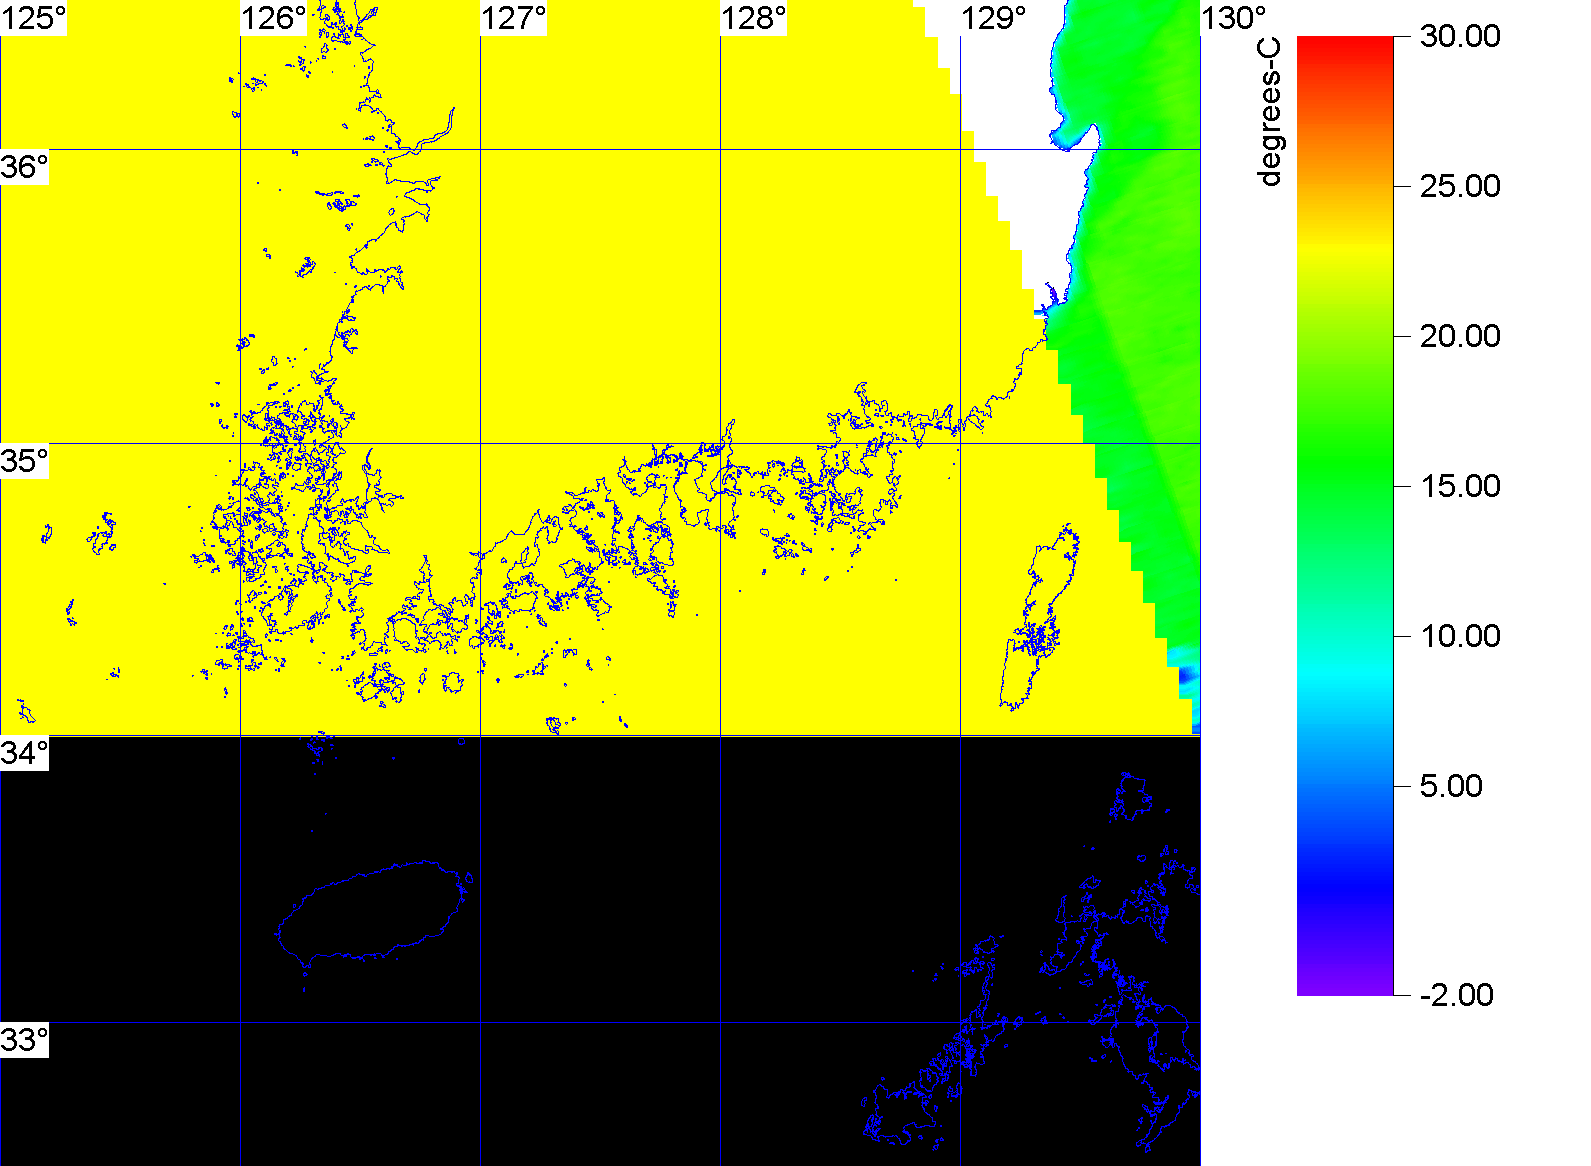The height and width of the screenshot is (1166, 1591).
Task: Click the 36° latitude label
Action: click(25, 167)
